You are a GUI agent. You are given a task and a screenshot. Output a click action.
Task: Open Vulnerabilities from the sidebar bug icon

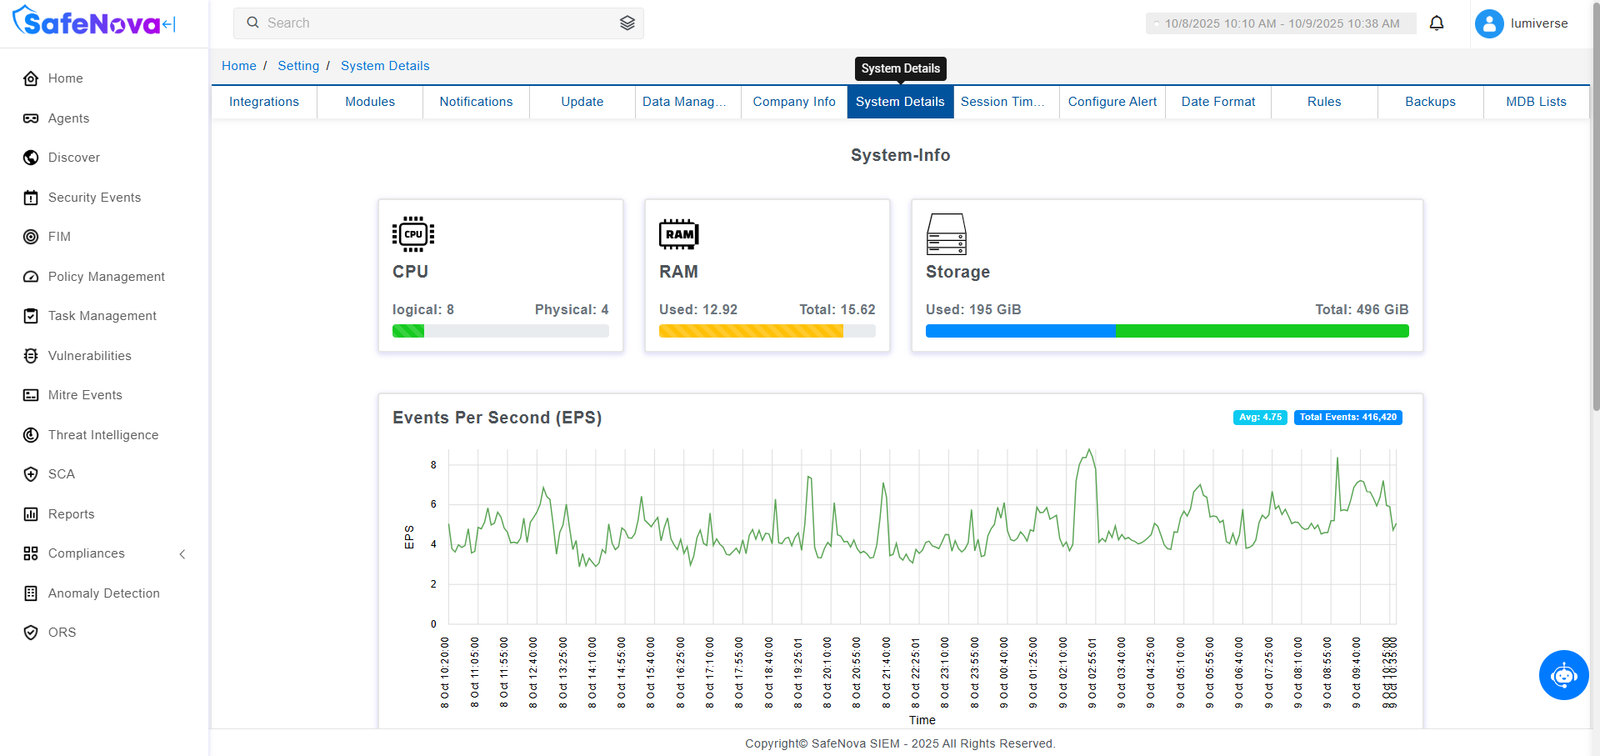31,356
